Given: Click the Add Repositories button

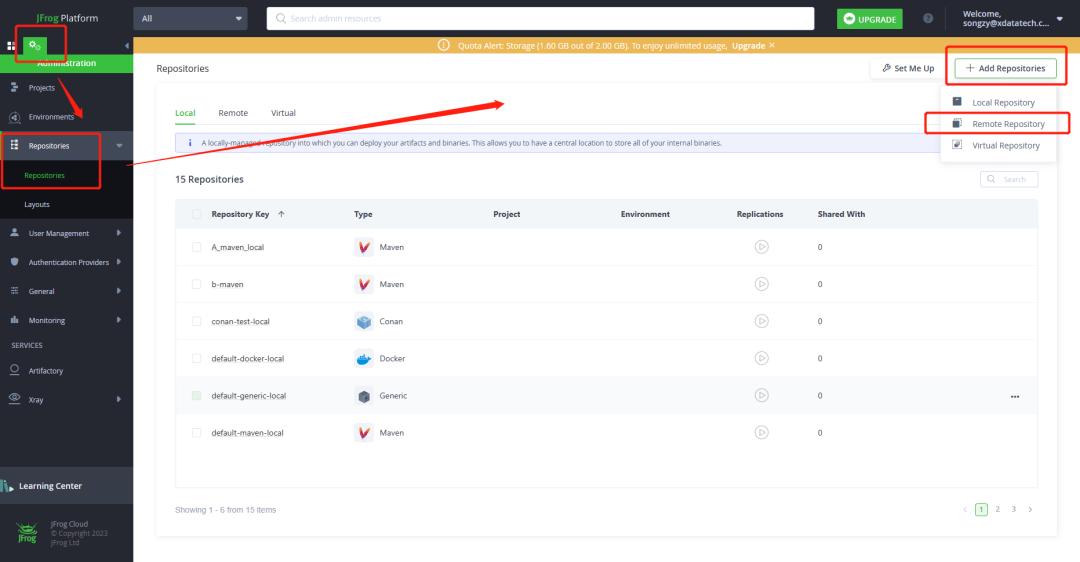Looking at the screenshot, I should click(1005, 68).
